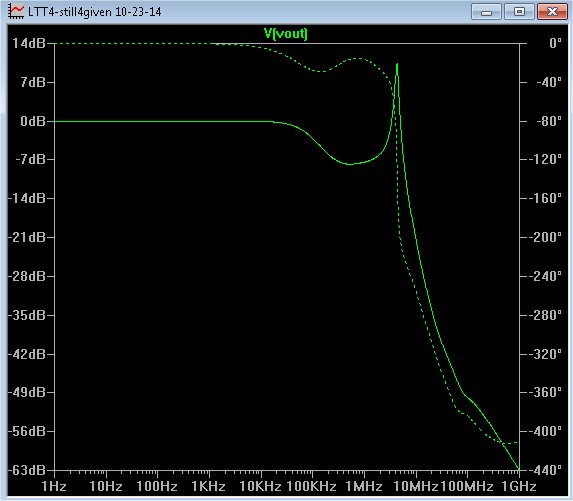Screen dimensions: 573x501
Task: Select the V(vout) trace label
Action: 286,34
